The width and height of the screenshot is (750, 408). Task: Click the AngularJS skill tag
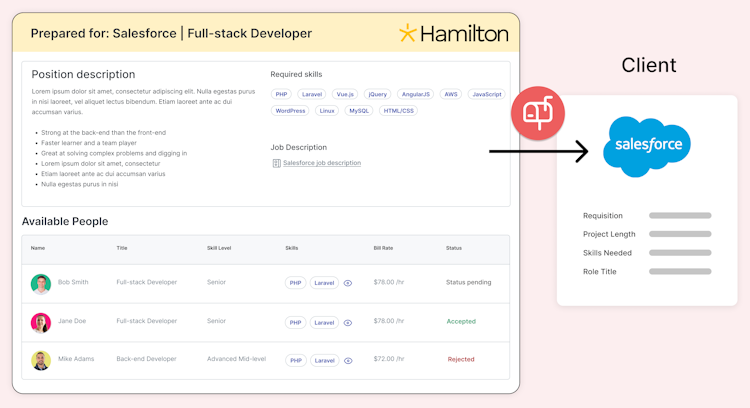(415, 94)
